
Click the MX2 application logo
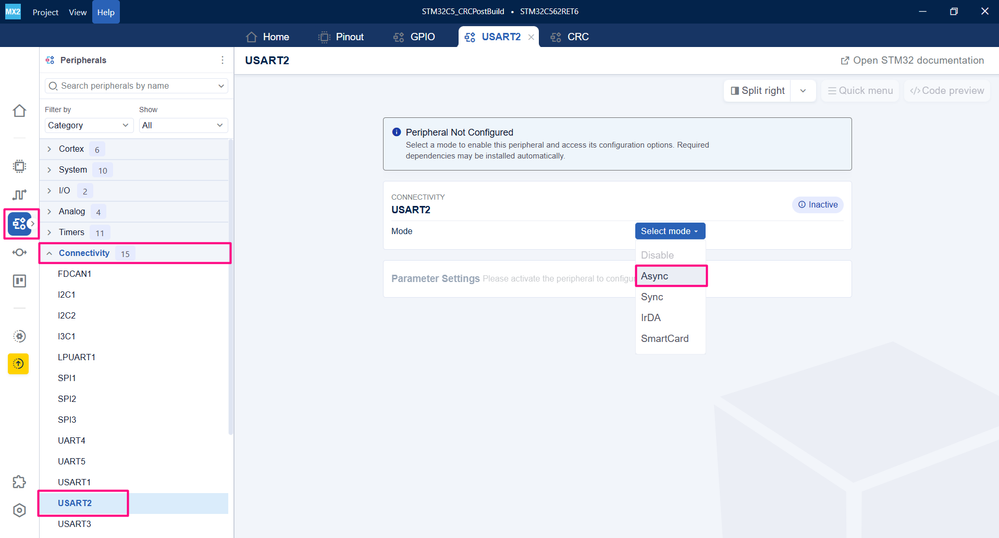(x=13, y=11)
